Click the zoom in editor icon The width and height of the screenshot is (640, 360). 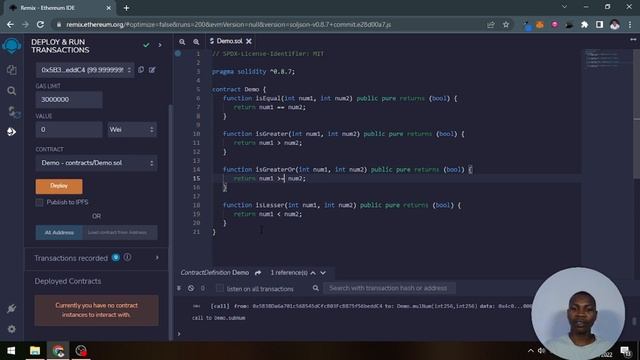(x=196, y=42)
